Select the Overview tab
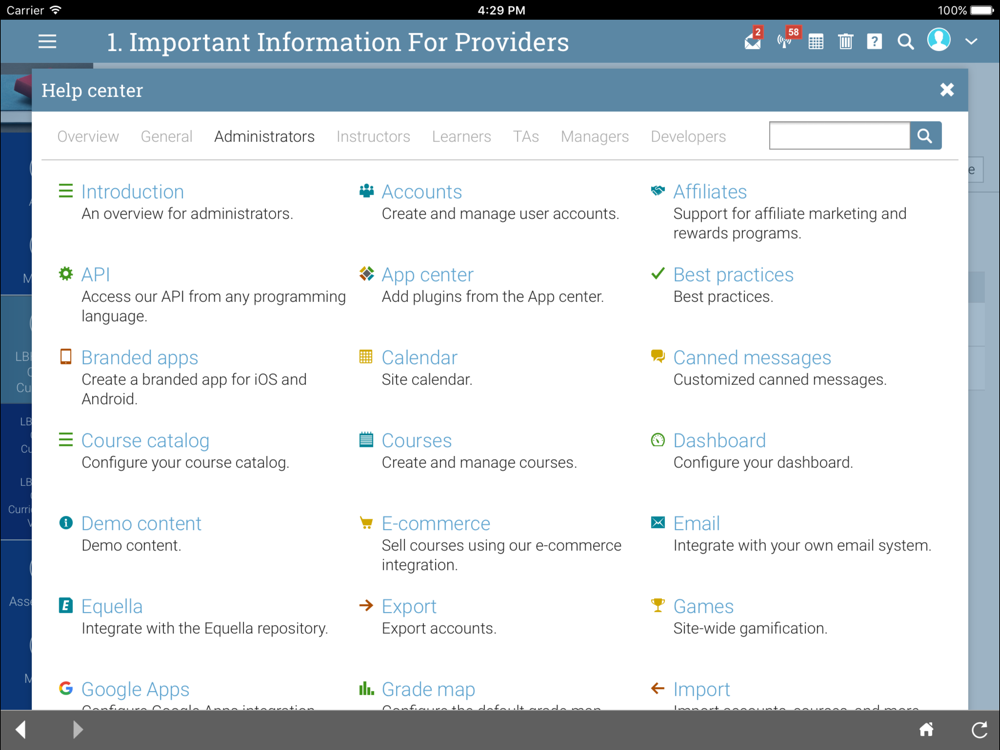 click(x=88, y=136)
